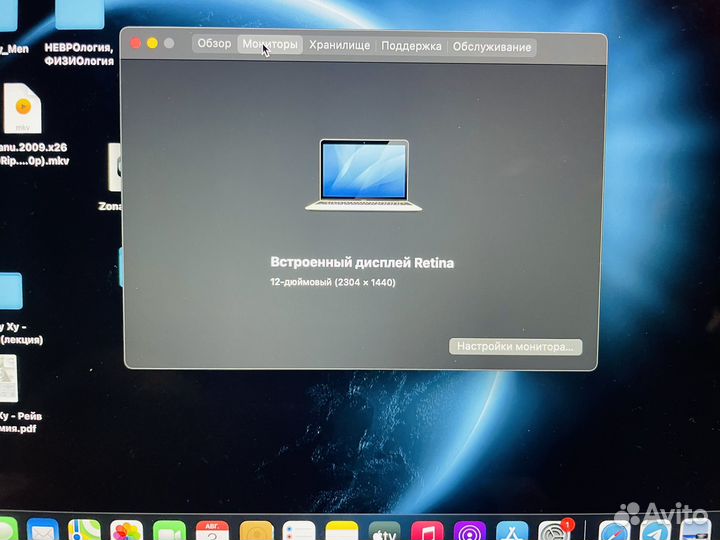Viewport: 720px width, 540px height.
Task: Launch Maps from the Dock
Action: point(84,531)
